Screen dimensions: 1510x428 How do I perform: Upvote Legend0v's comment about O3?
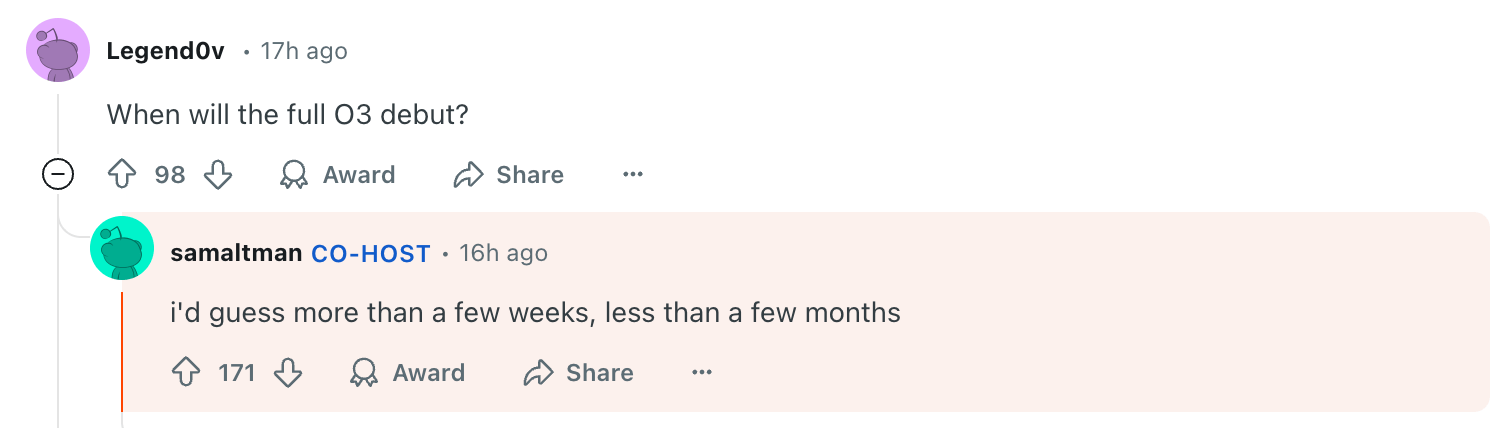[122, 175]
